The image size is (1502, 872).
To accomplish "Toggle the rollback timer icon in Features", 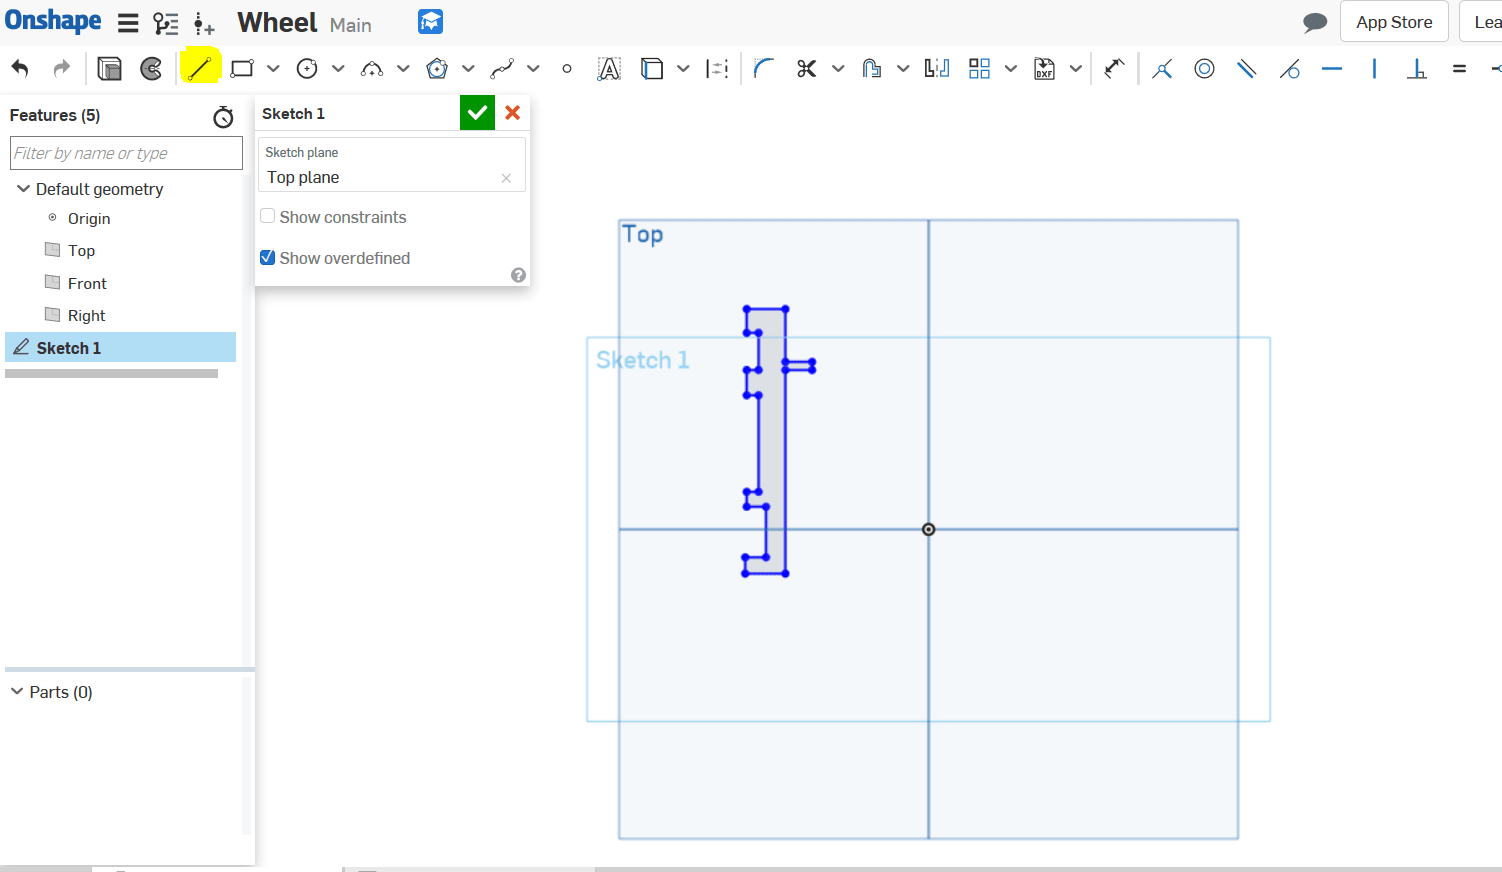I will tap(223, 117).
